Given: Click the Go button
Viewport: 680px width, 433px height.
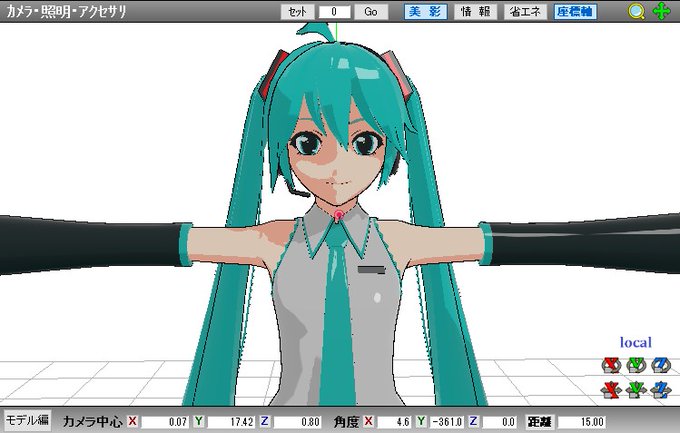Looking at the screenshot, I should [371, 12].
